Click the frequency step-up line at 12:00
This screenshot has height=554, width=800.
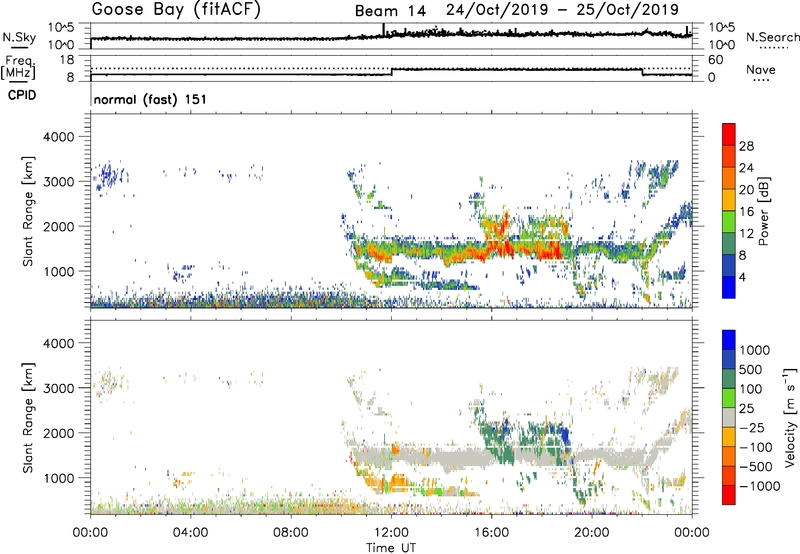pyautogui.click(x=392, y=72)
